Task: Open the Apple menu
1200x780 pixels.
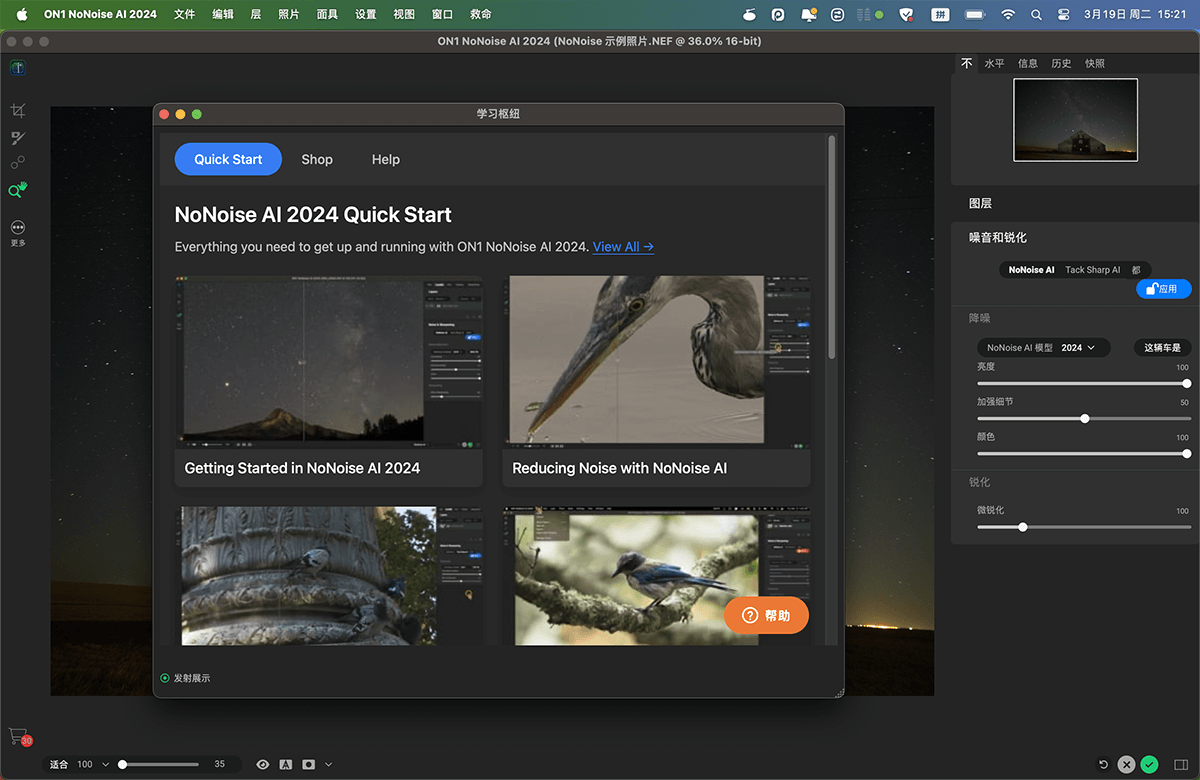Action: 21,14
